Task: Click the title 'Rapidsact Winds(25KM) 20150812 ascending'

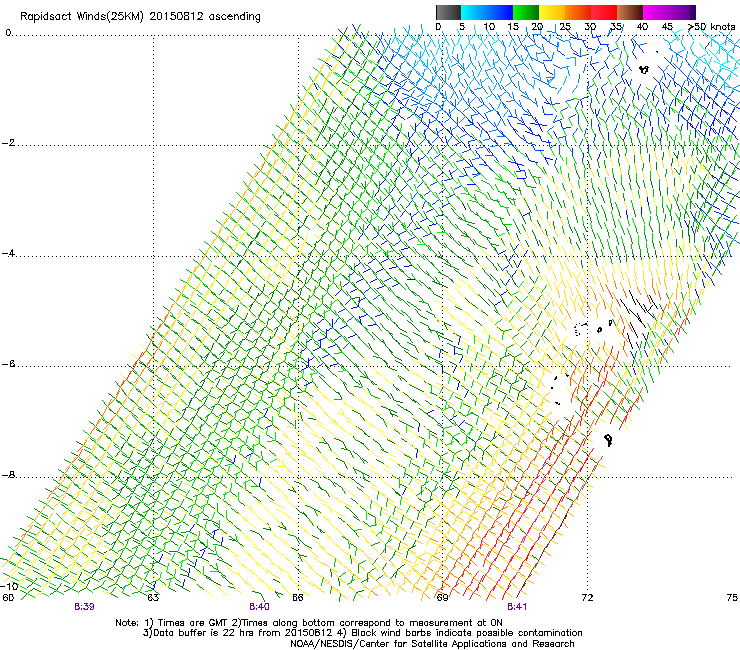Action: click(x=140, y=17)
